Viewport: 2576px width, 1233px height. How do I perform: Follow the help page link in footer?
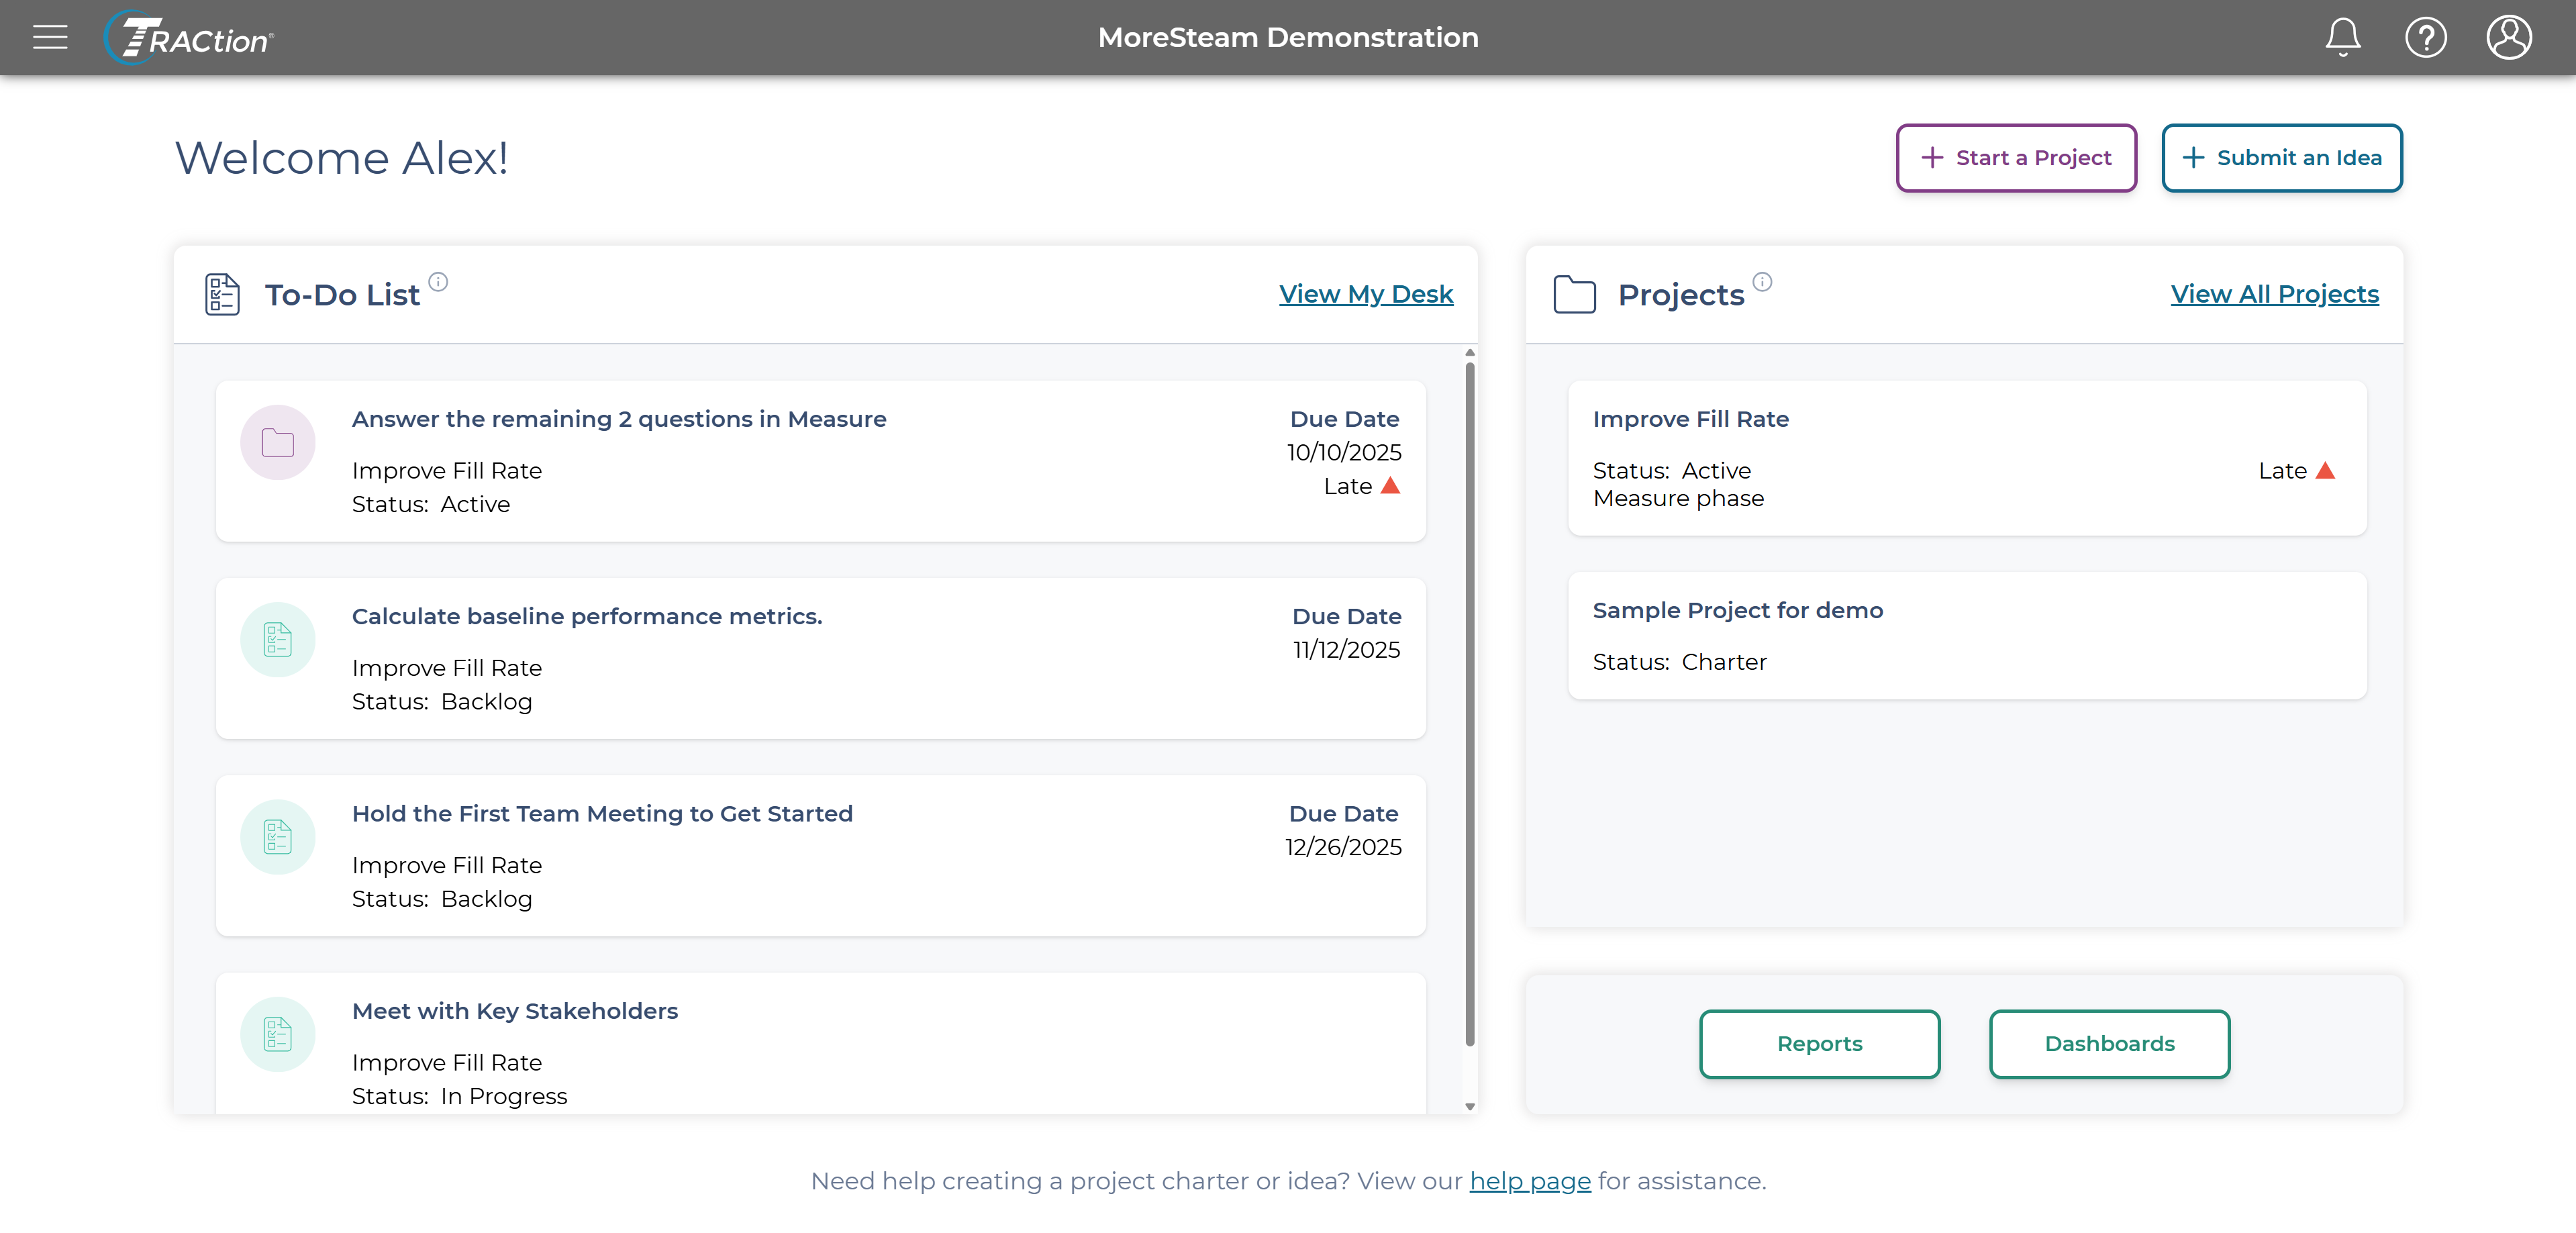(x=1530, y=1181)
